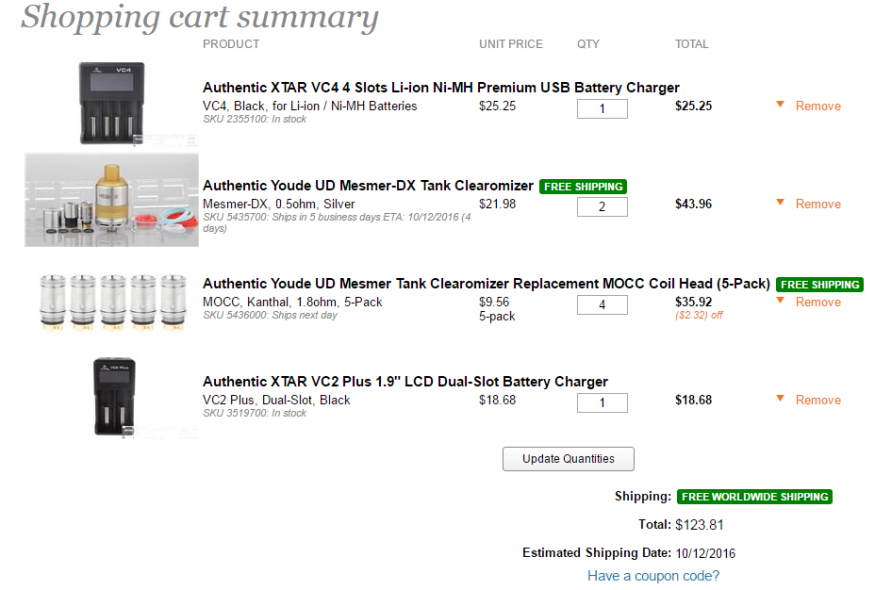Click the FREE SHIPPING badge on MOCC Coil Head

pyautogui.click(x=820, y=285)
